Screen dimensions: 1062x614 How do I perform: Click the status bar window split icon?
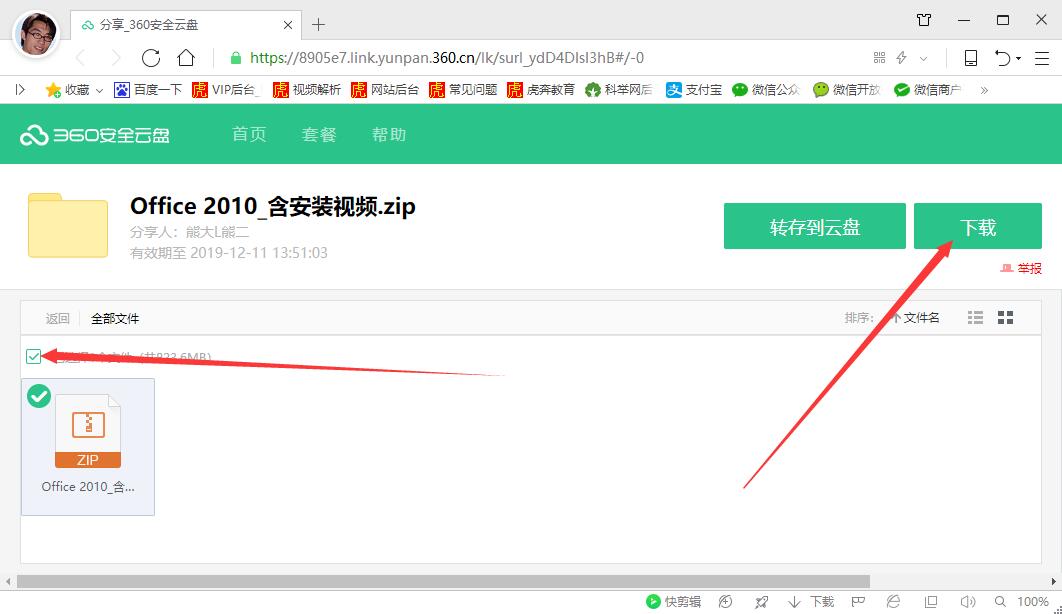coord(931,602)
